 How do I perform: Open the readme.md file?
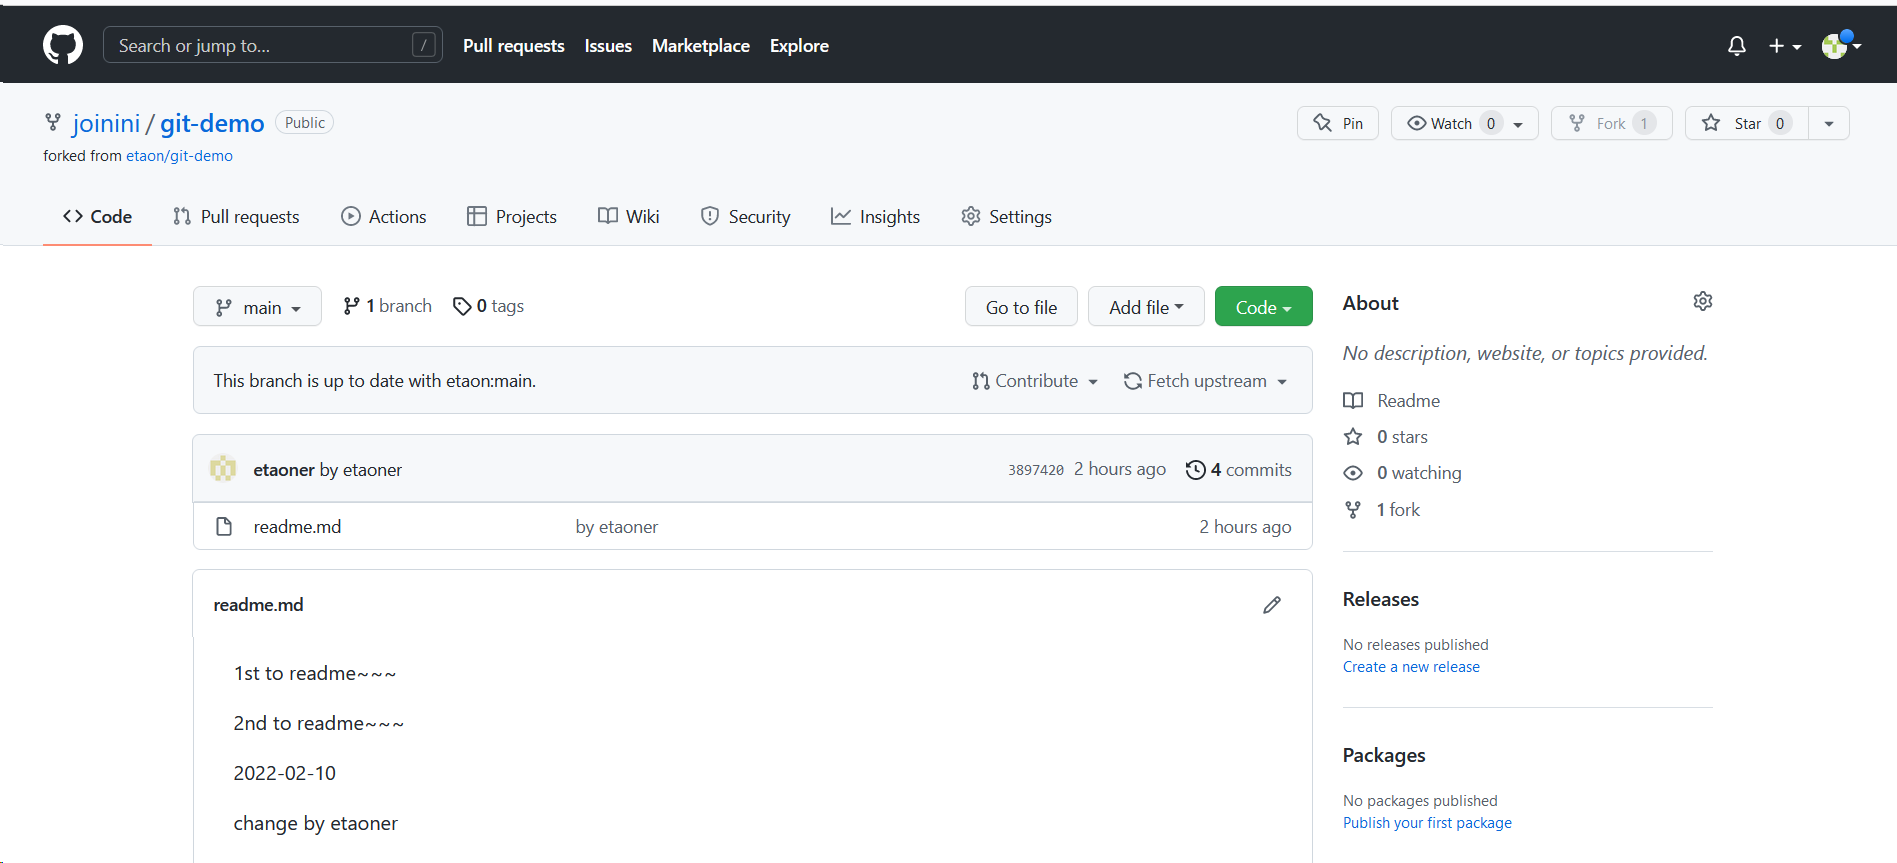click(x=297, y=527)
